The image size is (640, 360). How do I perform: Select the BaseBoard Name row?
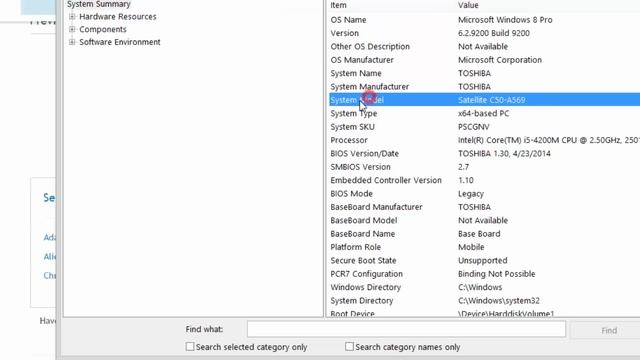pos(484,234)
